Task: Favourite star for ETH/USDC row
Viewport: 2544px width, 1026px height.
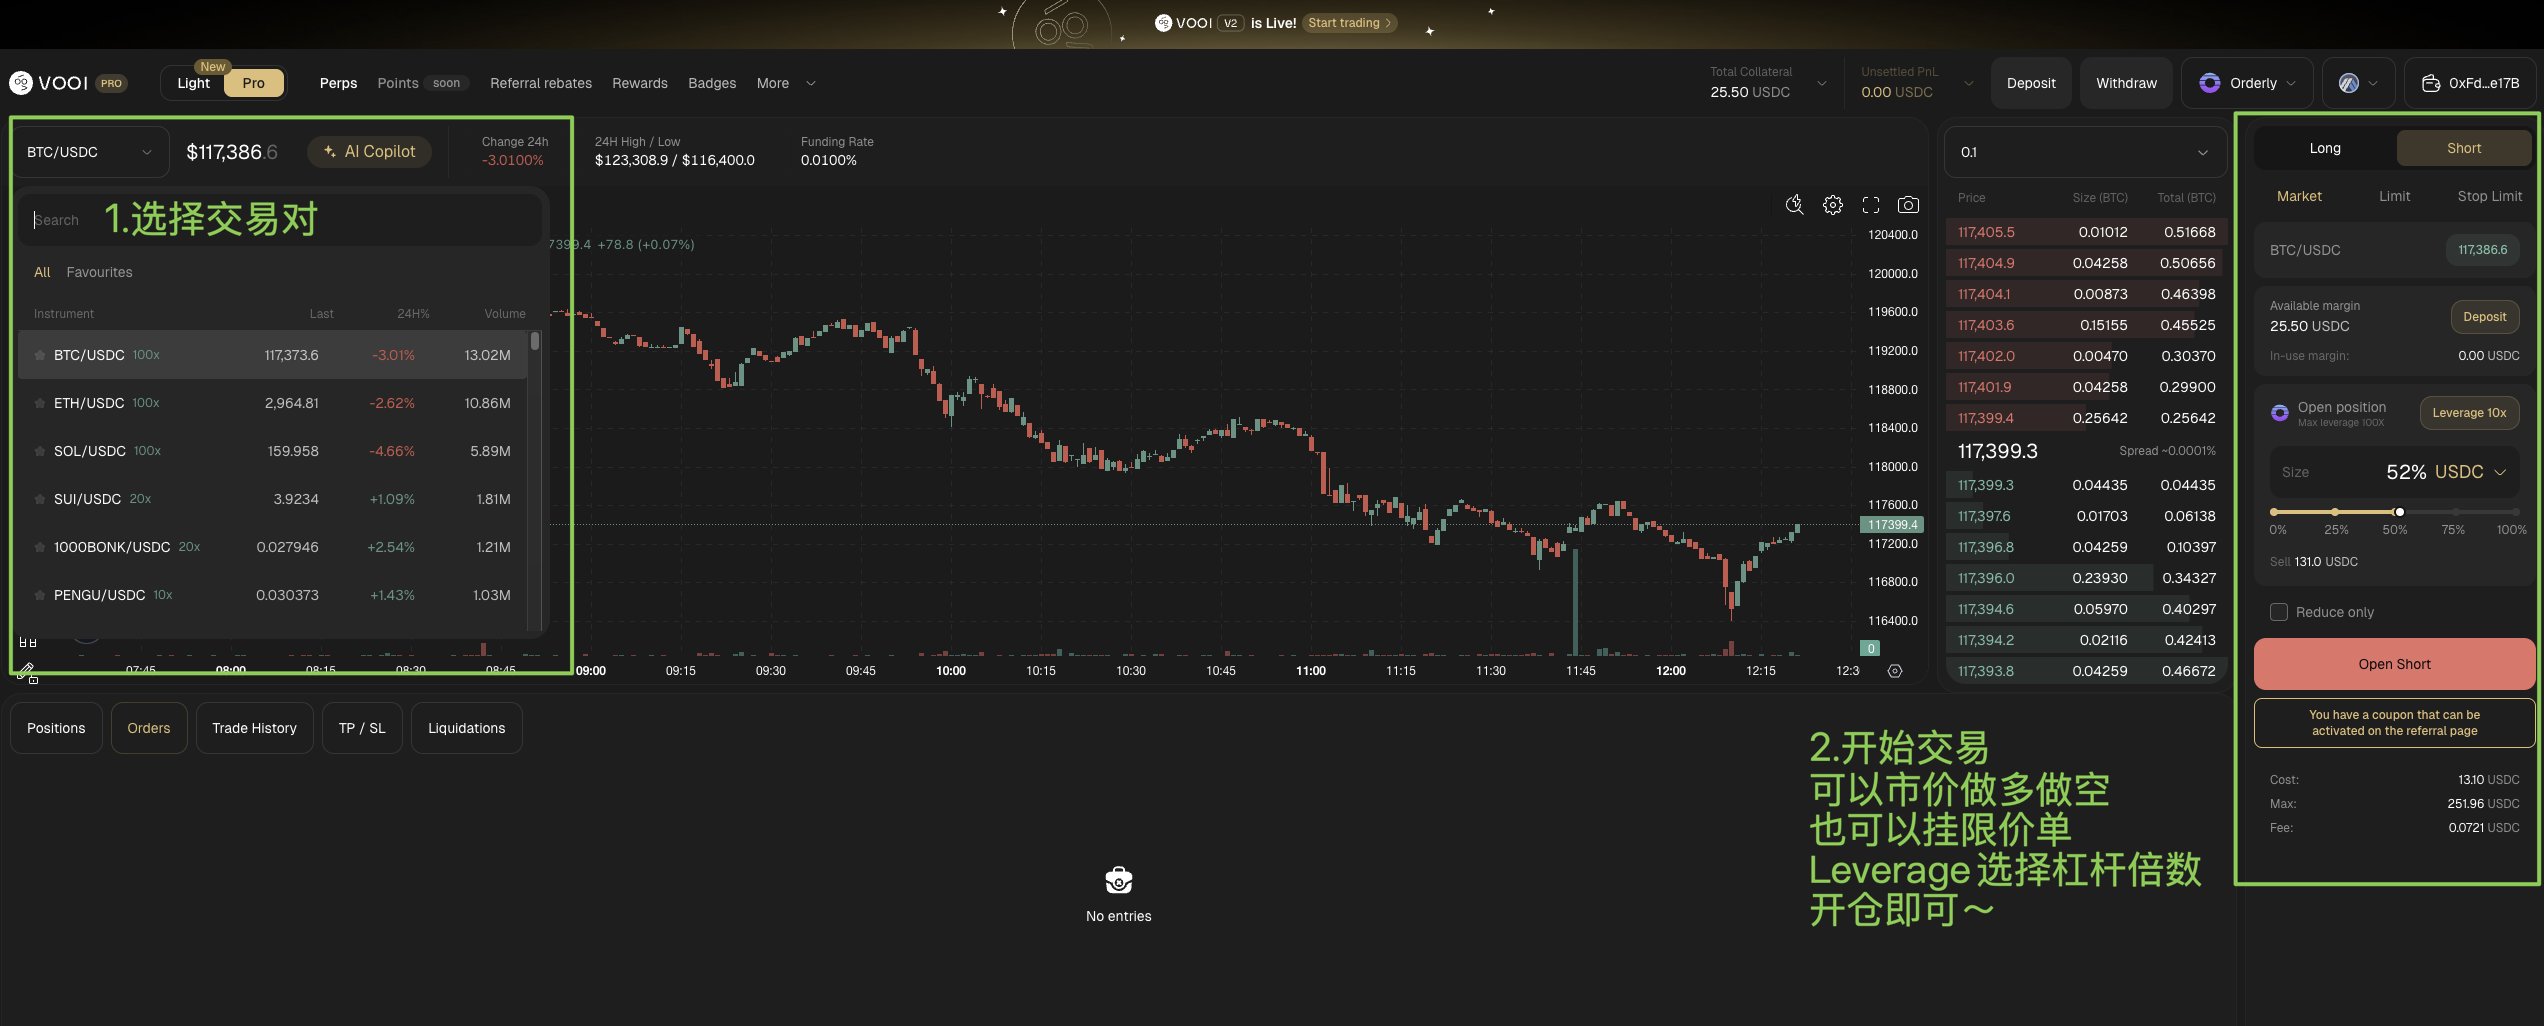Action: pyautogui.click(x=40, y=403)
